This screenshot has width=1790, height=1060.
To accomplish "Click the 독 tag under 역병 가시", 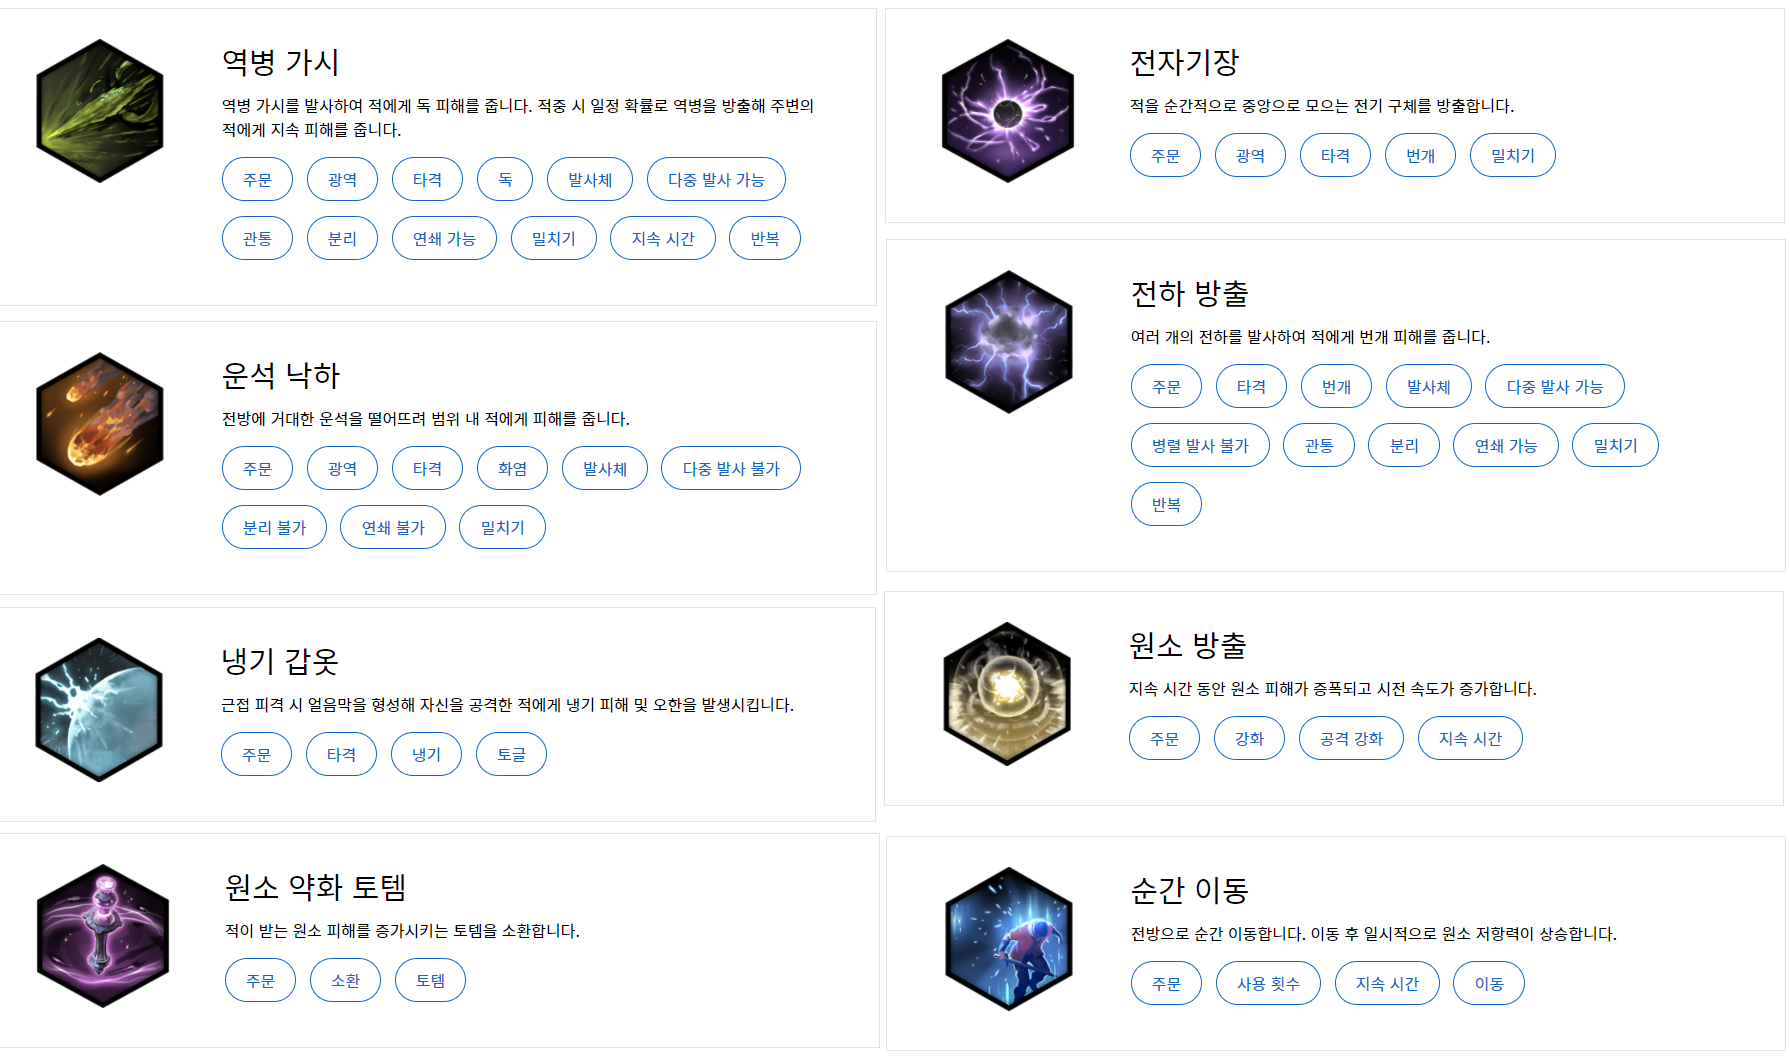I will click(505, 180).
